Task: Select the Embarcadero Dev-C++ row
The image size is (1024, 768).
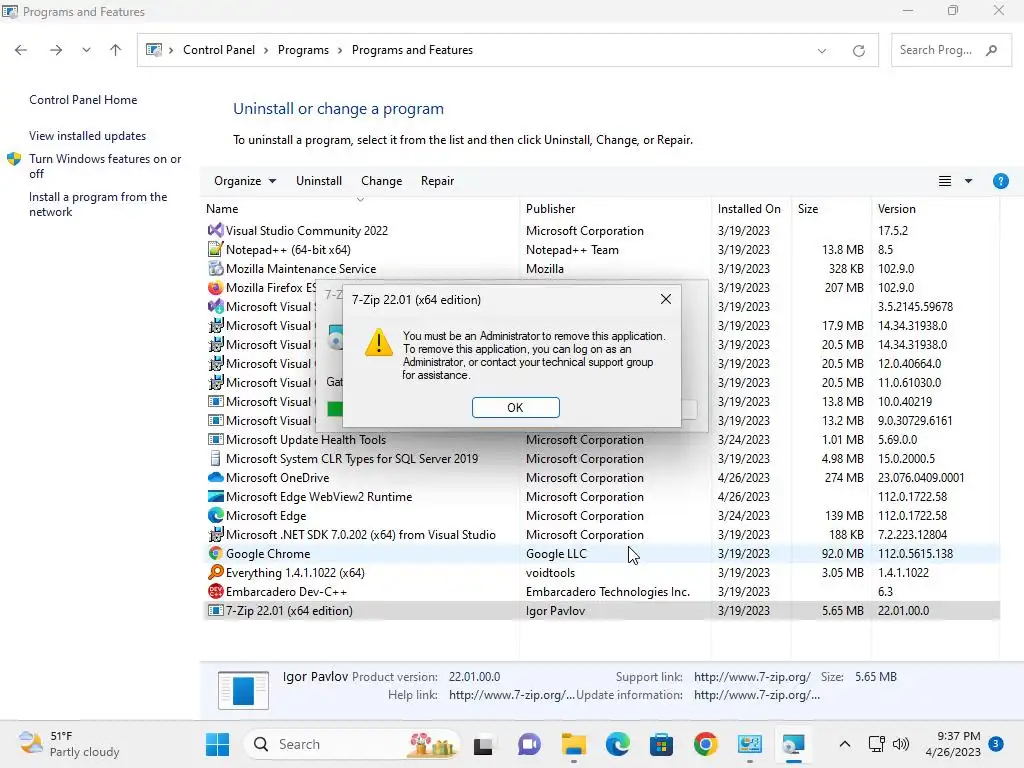Action: [601, 591]
